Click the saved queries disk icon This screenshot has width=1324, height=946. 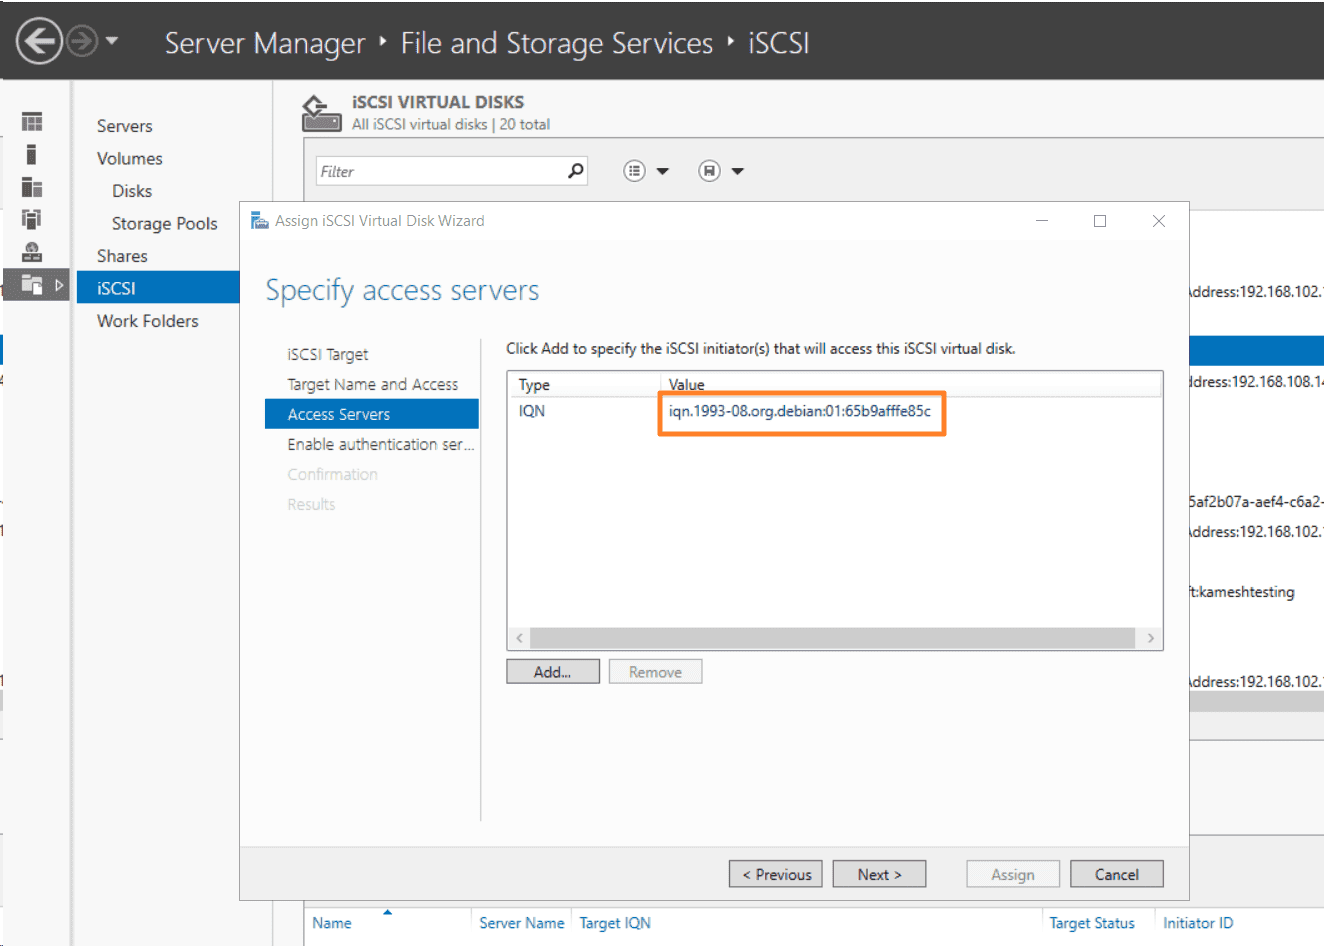coord(709,171)
